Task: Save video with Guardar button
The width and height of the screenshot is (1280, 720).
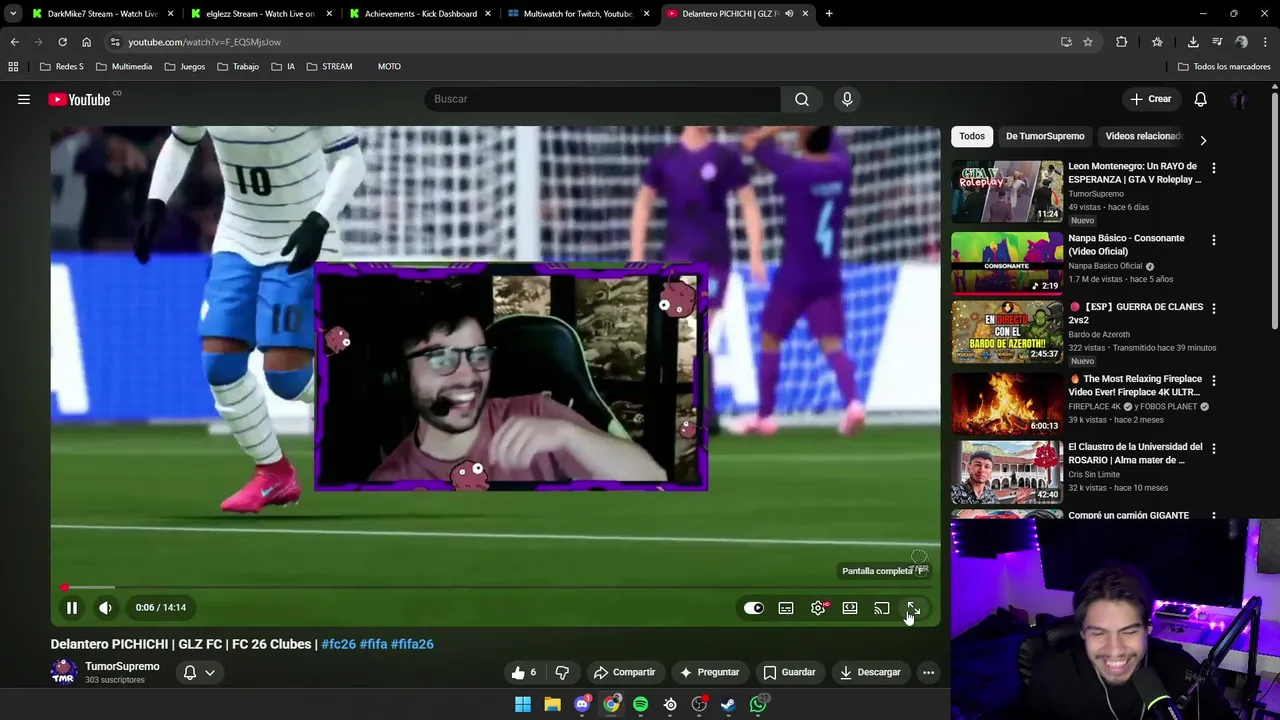Action: coord(788,672)
